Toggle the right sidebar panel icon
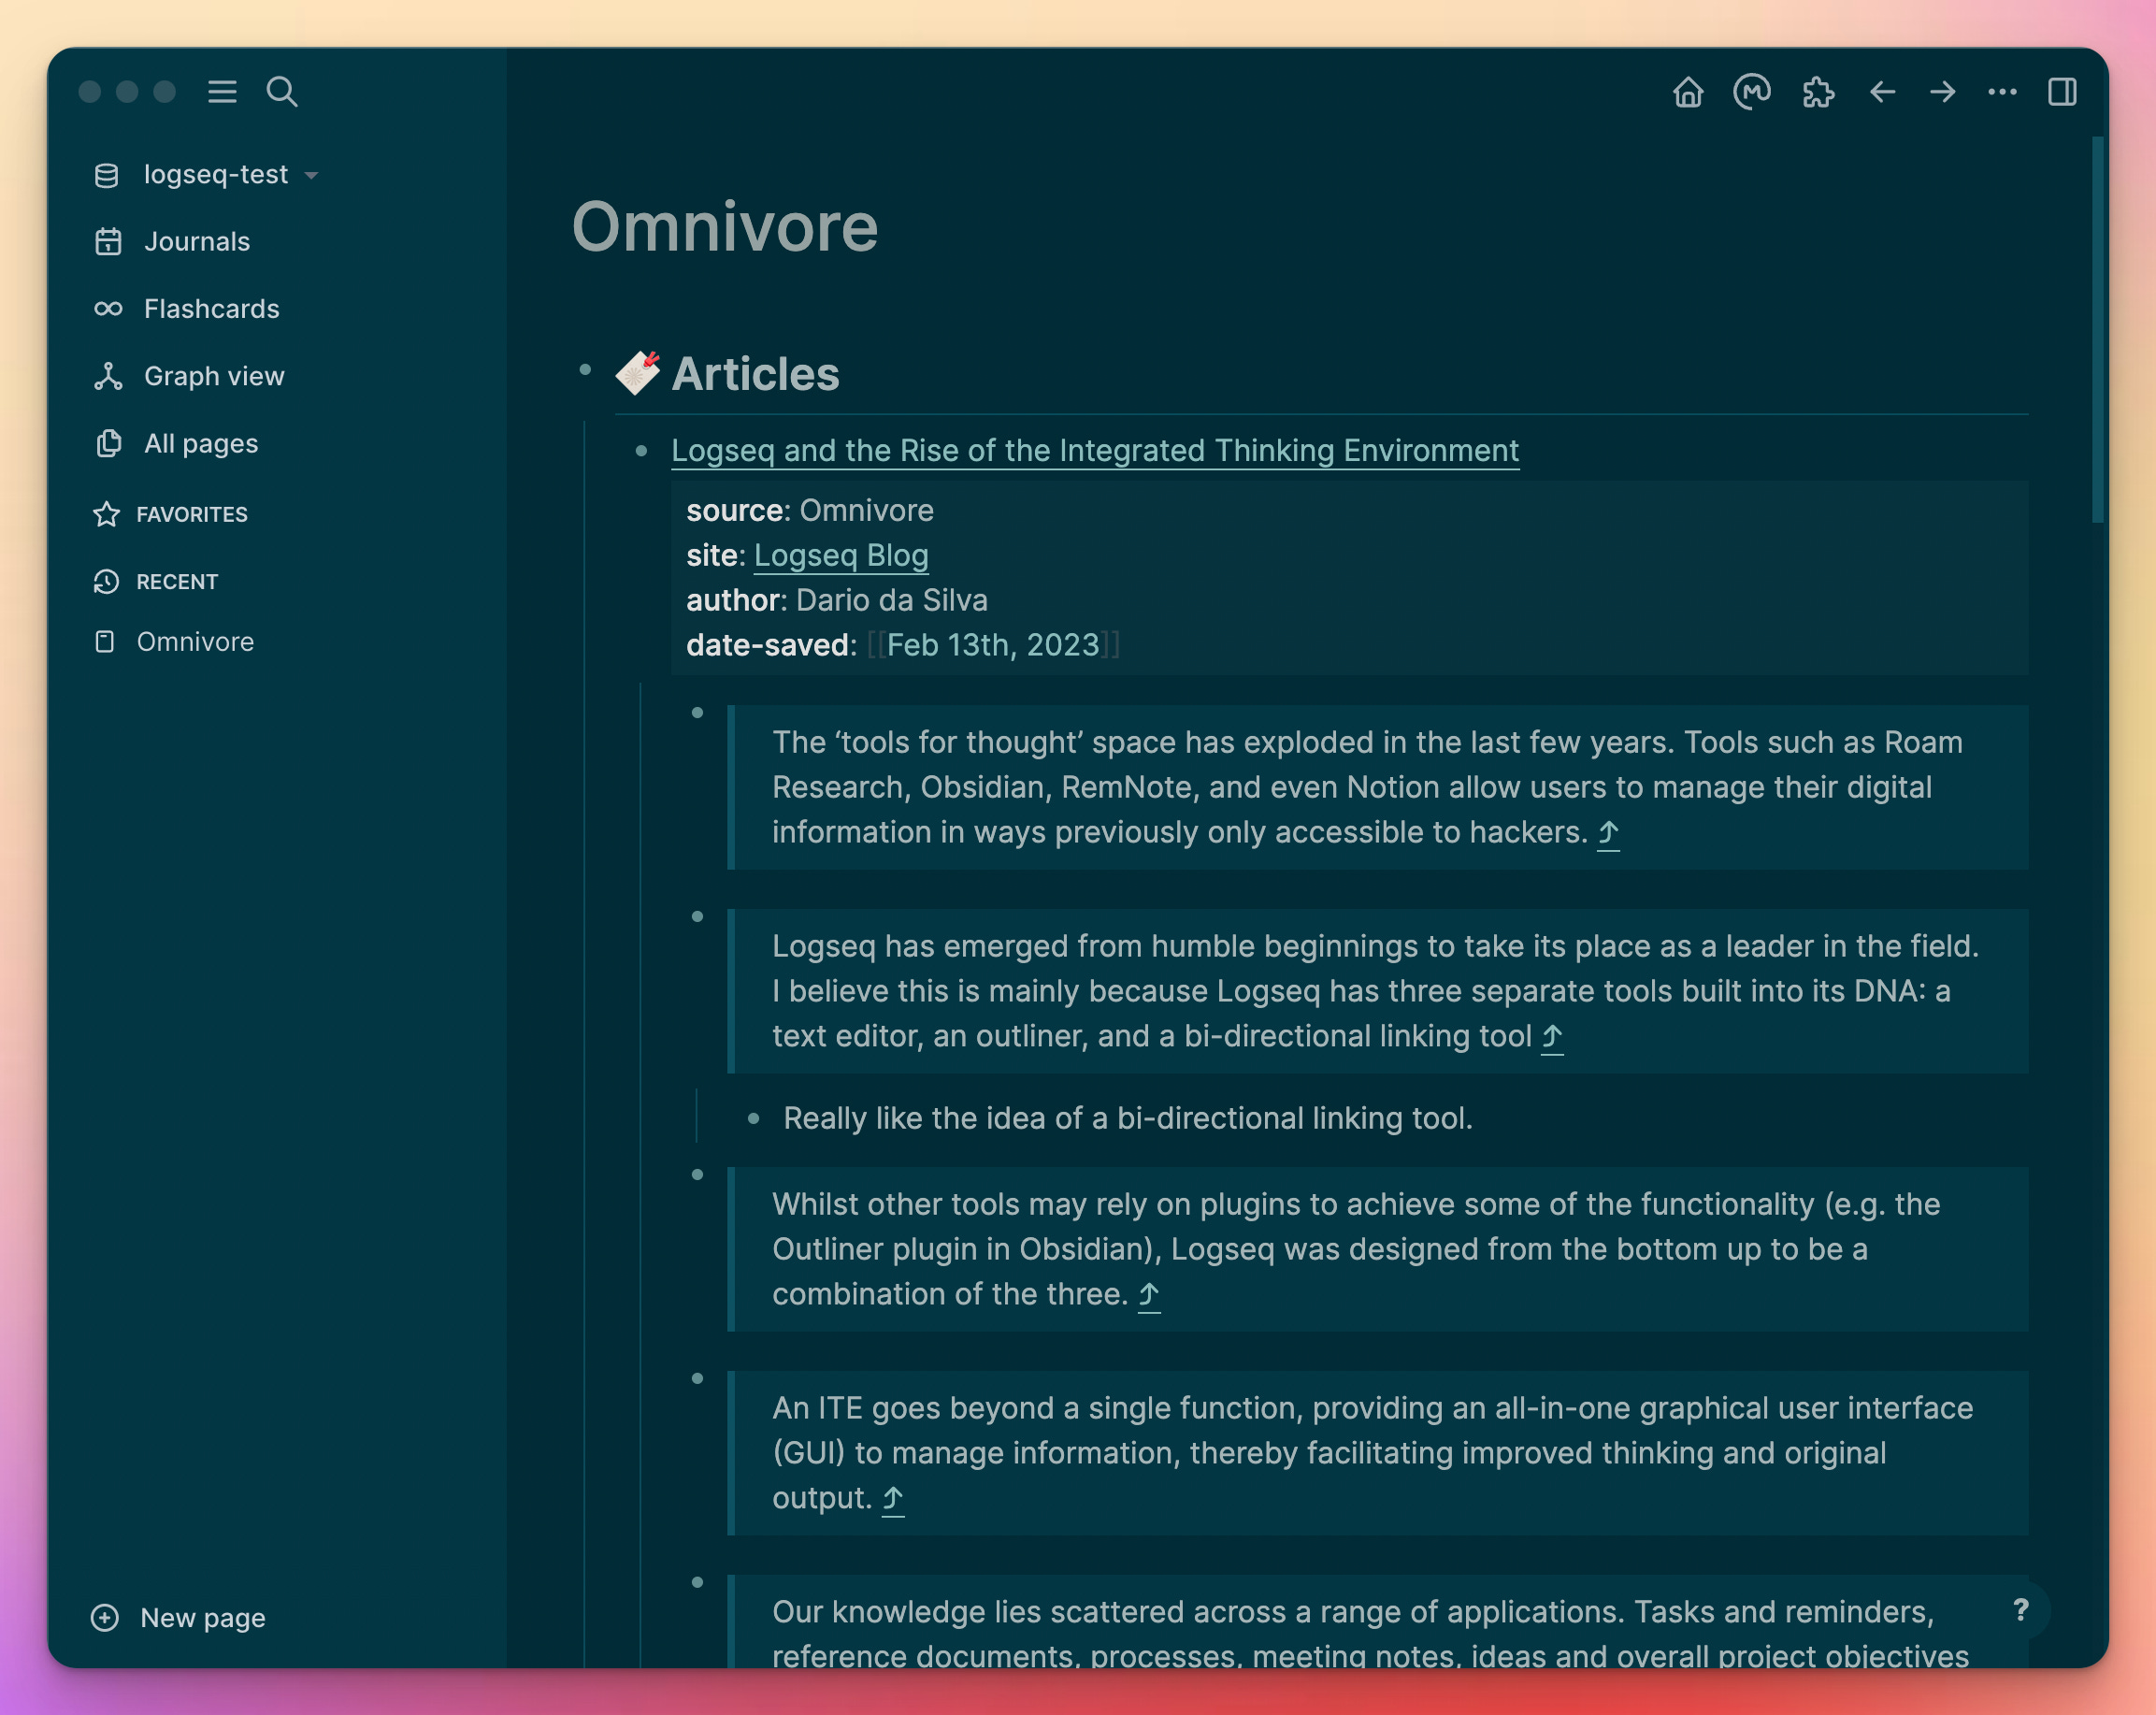 point(2062,92)
